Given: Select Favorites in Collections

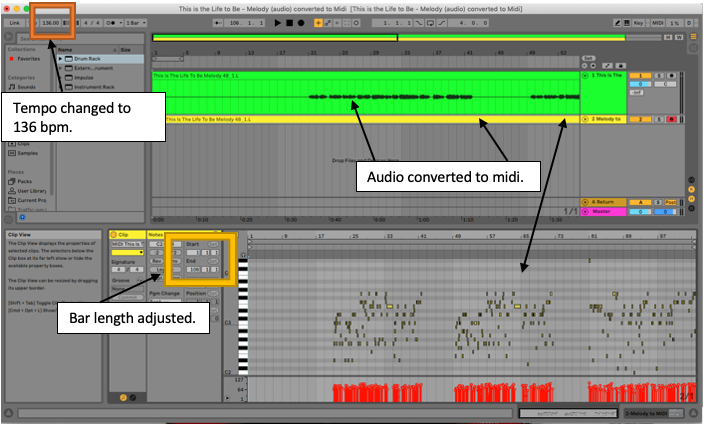Looking at the screenshot, I should coord(28,59).
